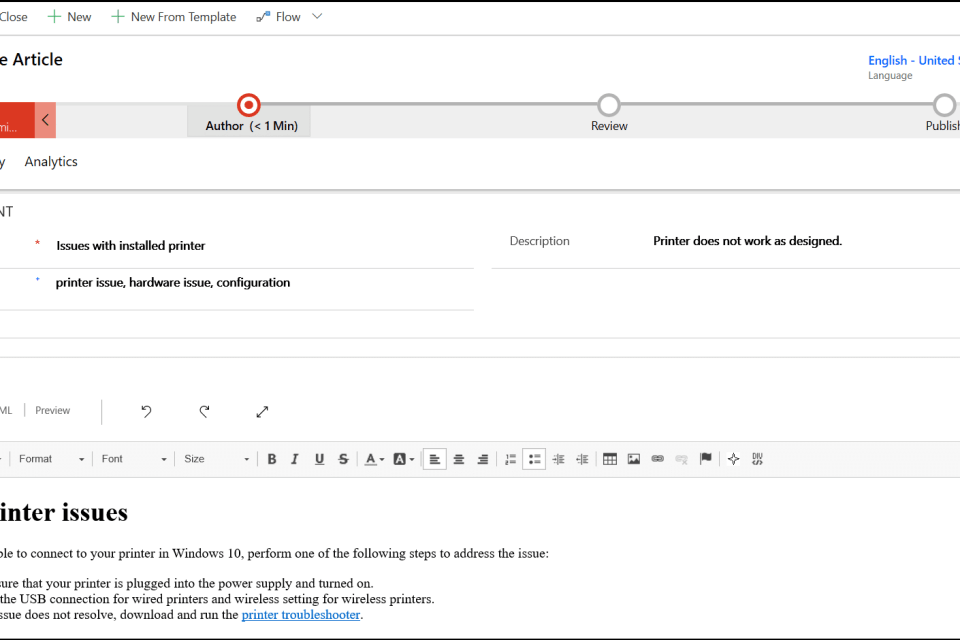Expand the editor to full screen
The width and height of the screenshot is (960, 640).
[x=262, y=411]
